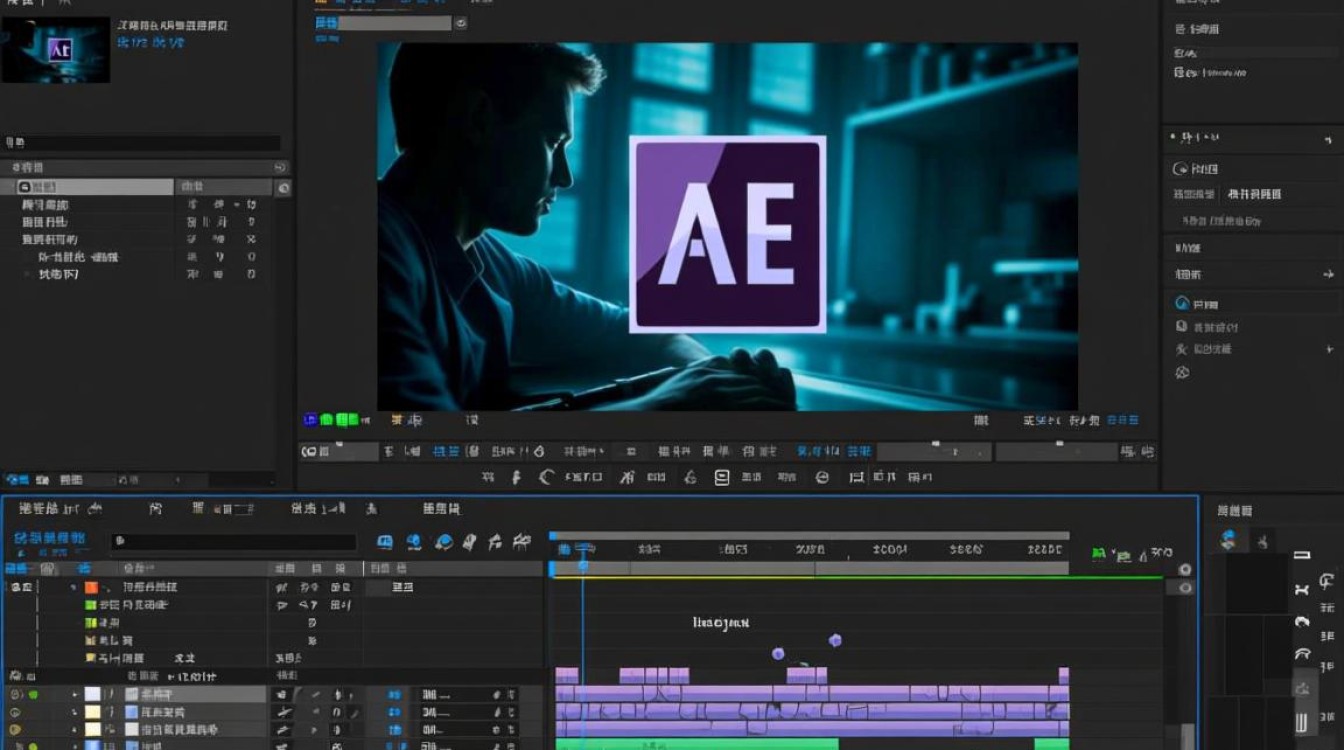Select the long green clip on the bottom timeline track
Viewport: 1344px width, 750px height.
pyautogui.click(x=697, y=744)
